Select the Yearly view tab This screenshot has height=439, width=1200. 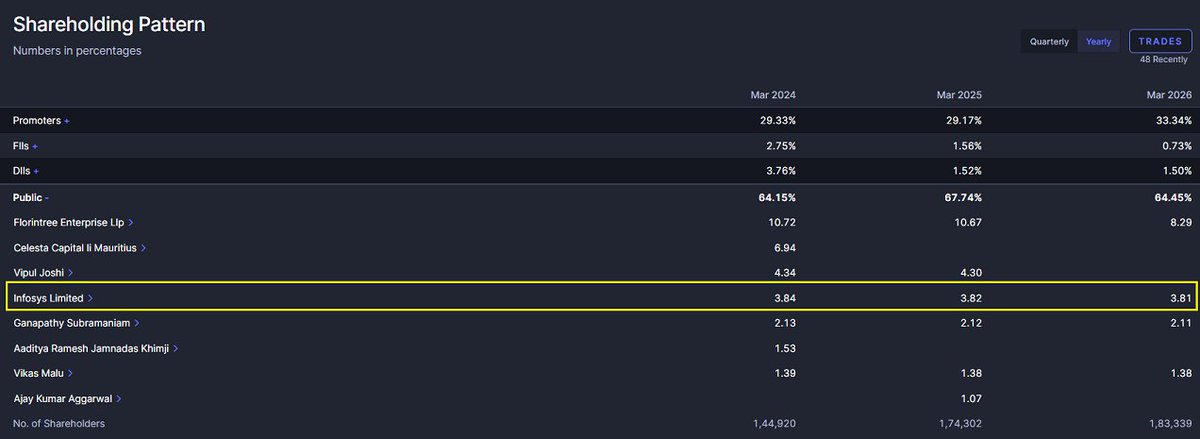pos(1098,42)
